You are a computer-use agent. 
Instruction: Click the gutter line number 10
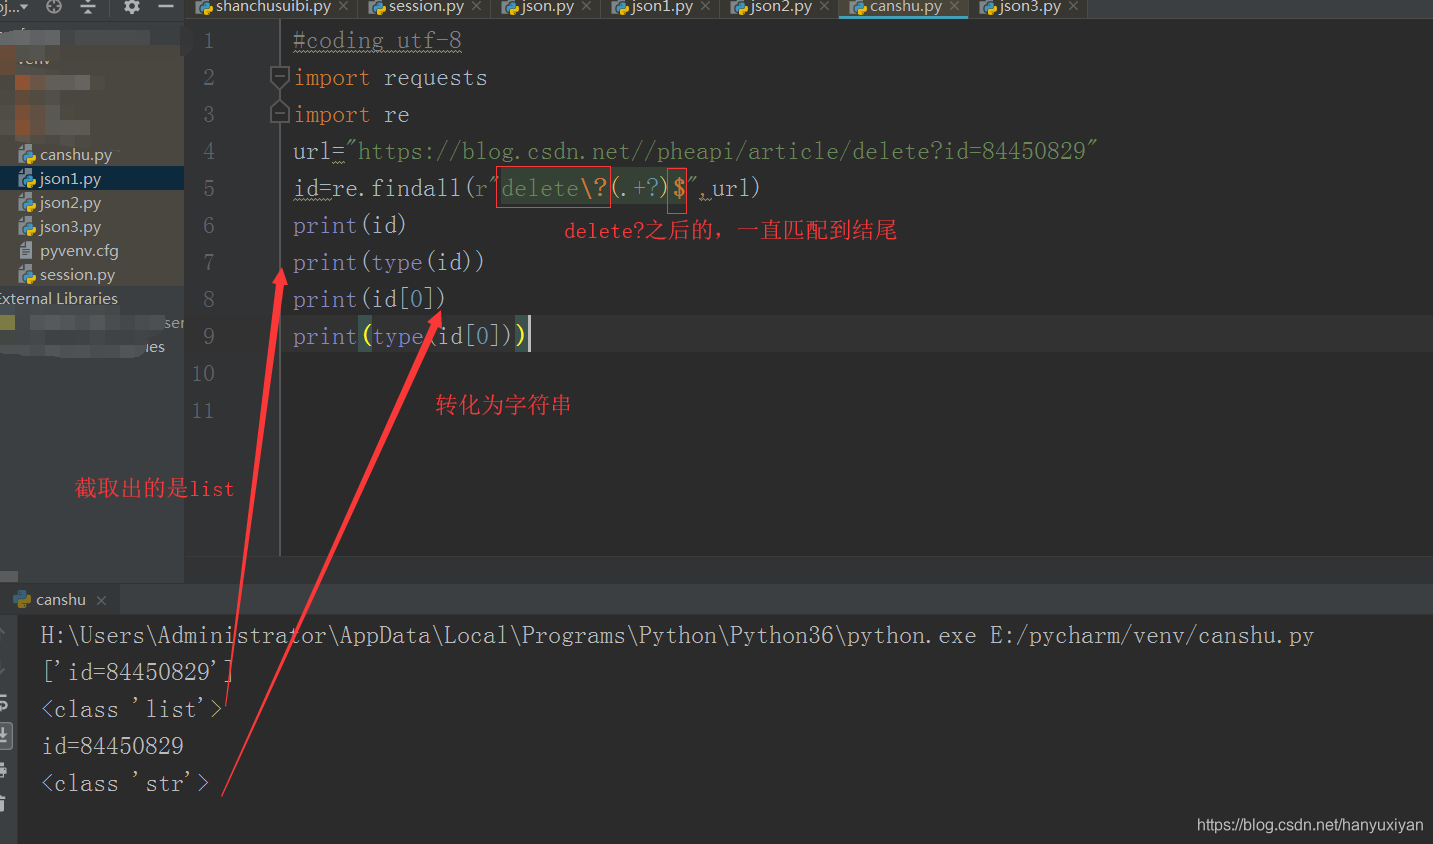point(203,374)
